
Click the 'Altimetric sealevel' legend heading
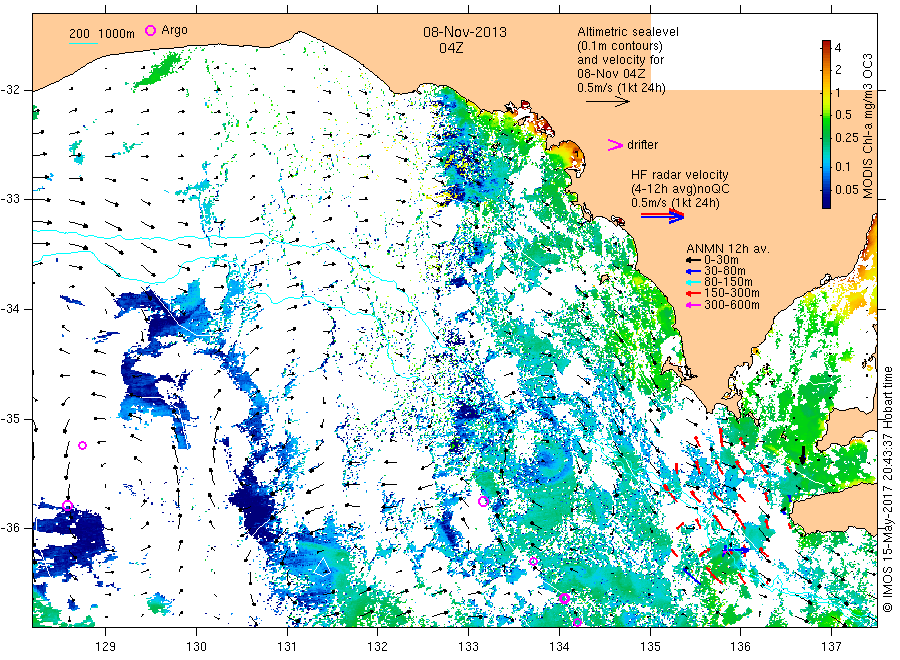coord(628,32)
